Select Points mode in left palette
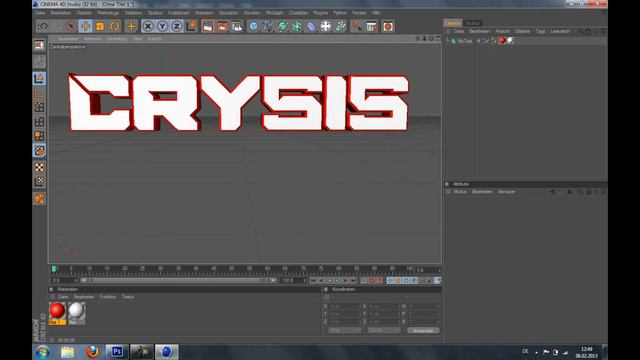The width and height of the screenshot is (640, 360). click(x=39, y=107)
